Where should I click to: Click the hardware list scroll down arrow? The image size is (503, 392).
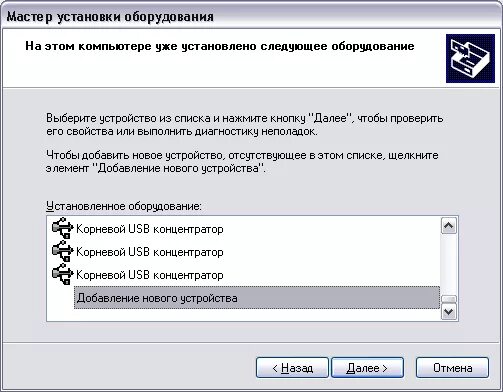click(449, 312)
